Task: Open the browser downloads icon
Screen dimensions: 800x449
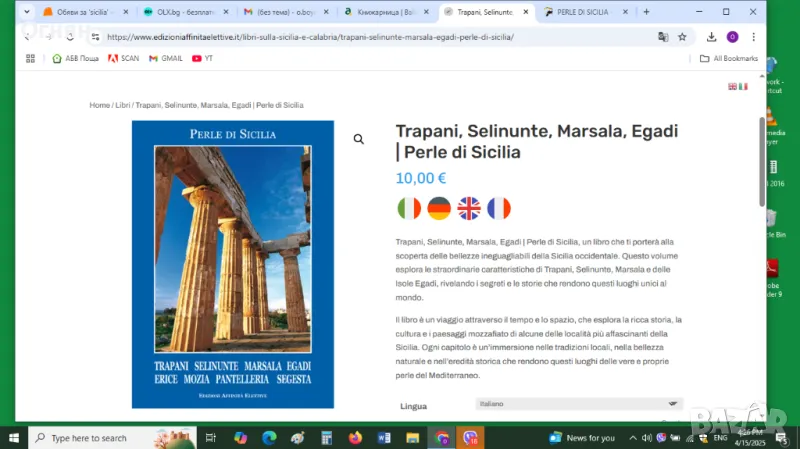Action: pos(711,37)
